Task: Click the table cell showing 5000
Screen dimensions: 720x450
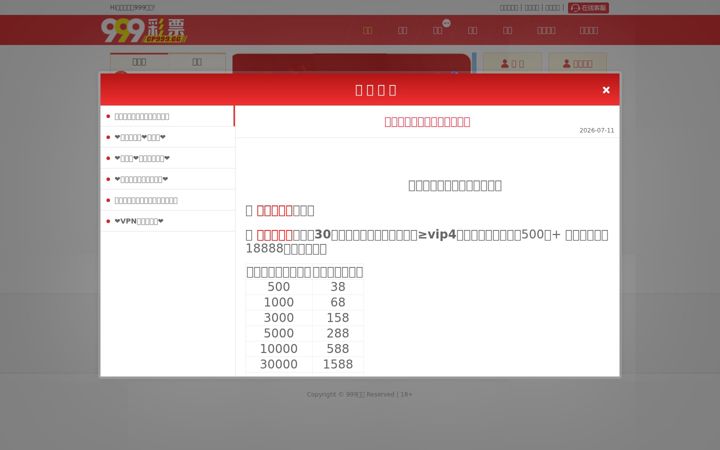Action: 279,333
